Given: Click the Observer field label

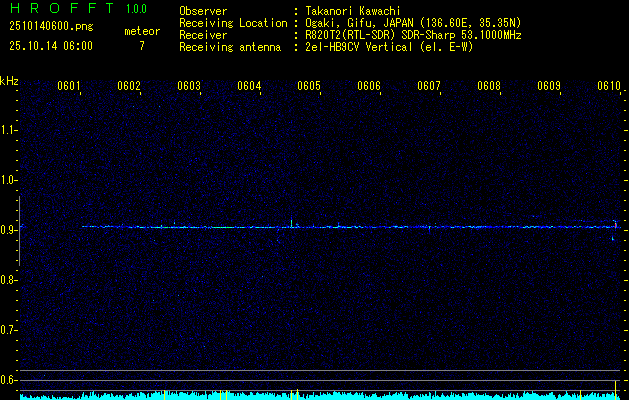Looking at the screenshot, I should (203, 11).
